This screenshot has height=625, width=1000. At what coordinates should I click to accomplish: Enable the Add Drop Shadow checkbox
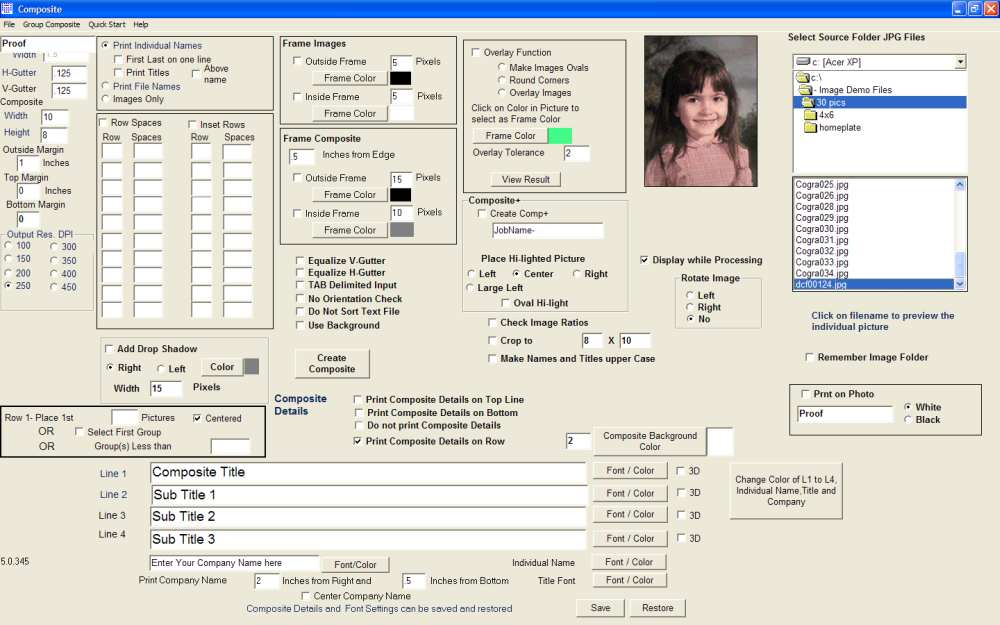tap(109, 349)
